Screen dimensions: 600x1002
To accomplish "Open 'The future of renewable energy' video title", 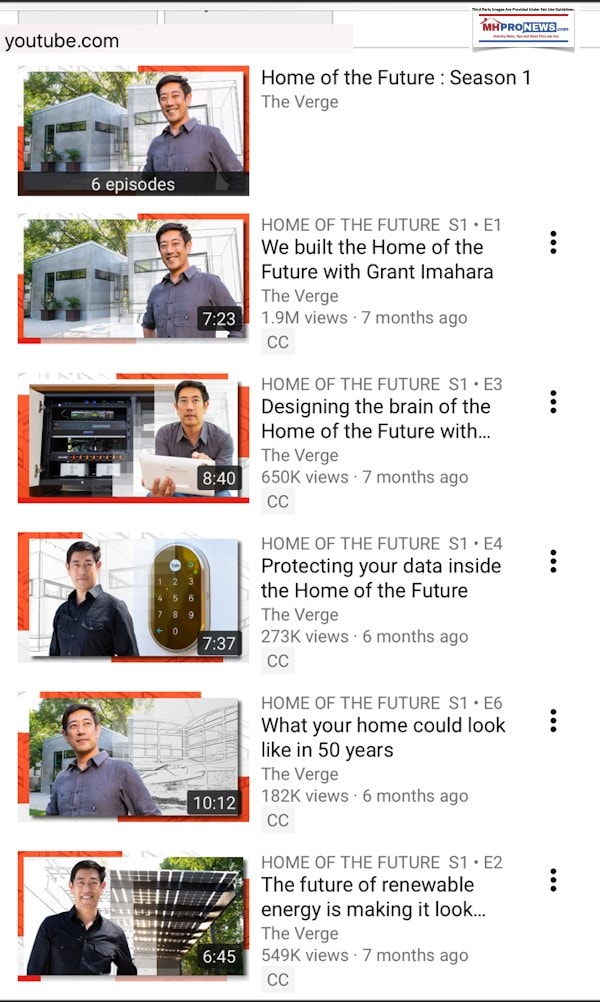I will (374, 897).
